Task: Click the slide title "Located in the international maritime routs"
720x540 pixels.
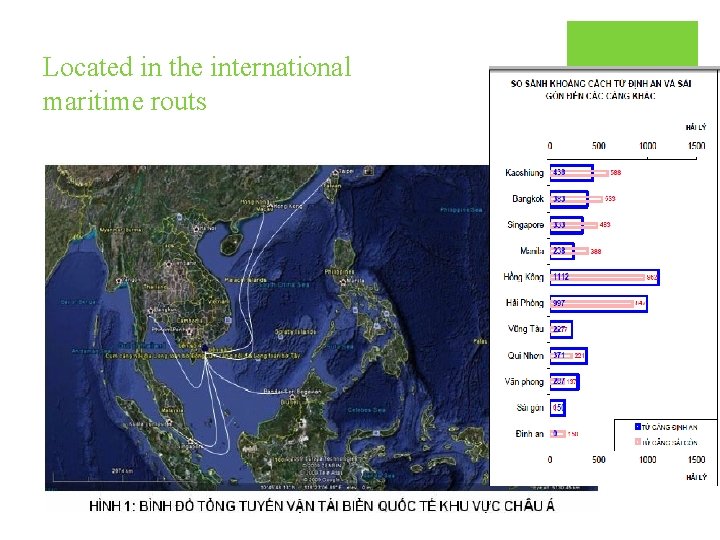Action: (x=197, y=84)
